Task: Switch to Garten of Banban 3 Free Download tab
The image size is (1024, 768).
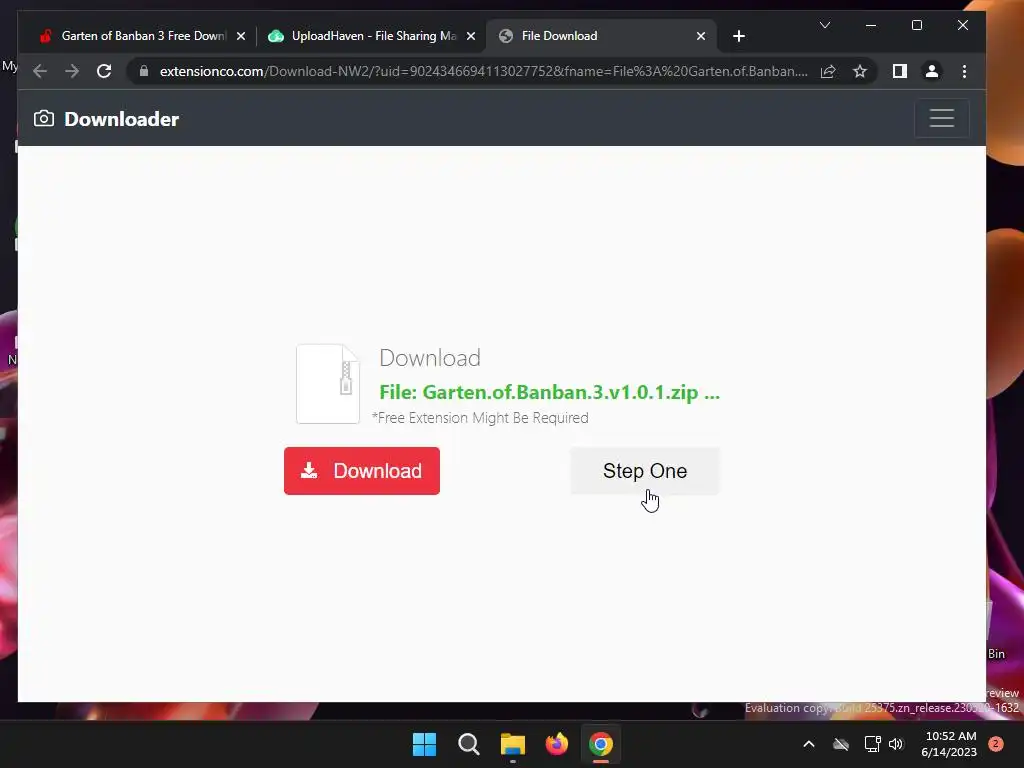Action: click(133, 36)
